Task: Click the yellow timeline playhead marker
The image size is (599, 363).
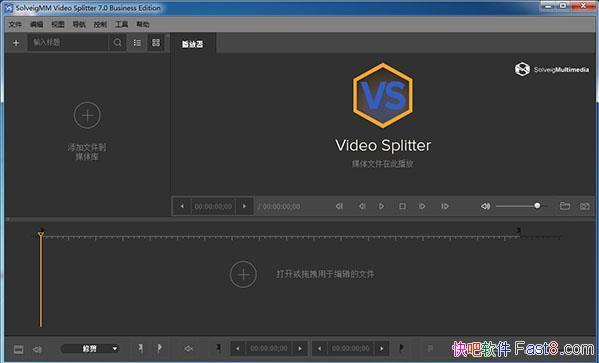Action: click(41, 234)
